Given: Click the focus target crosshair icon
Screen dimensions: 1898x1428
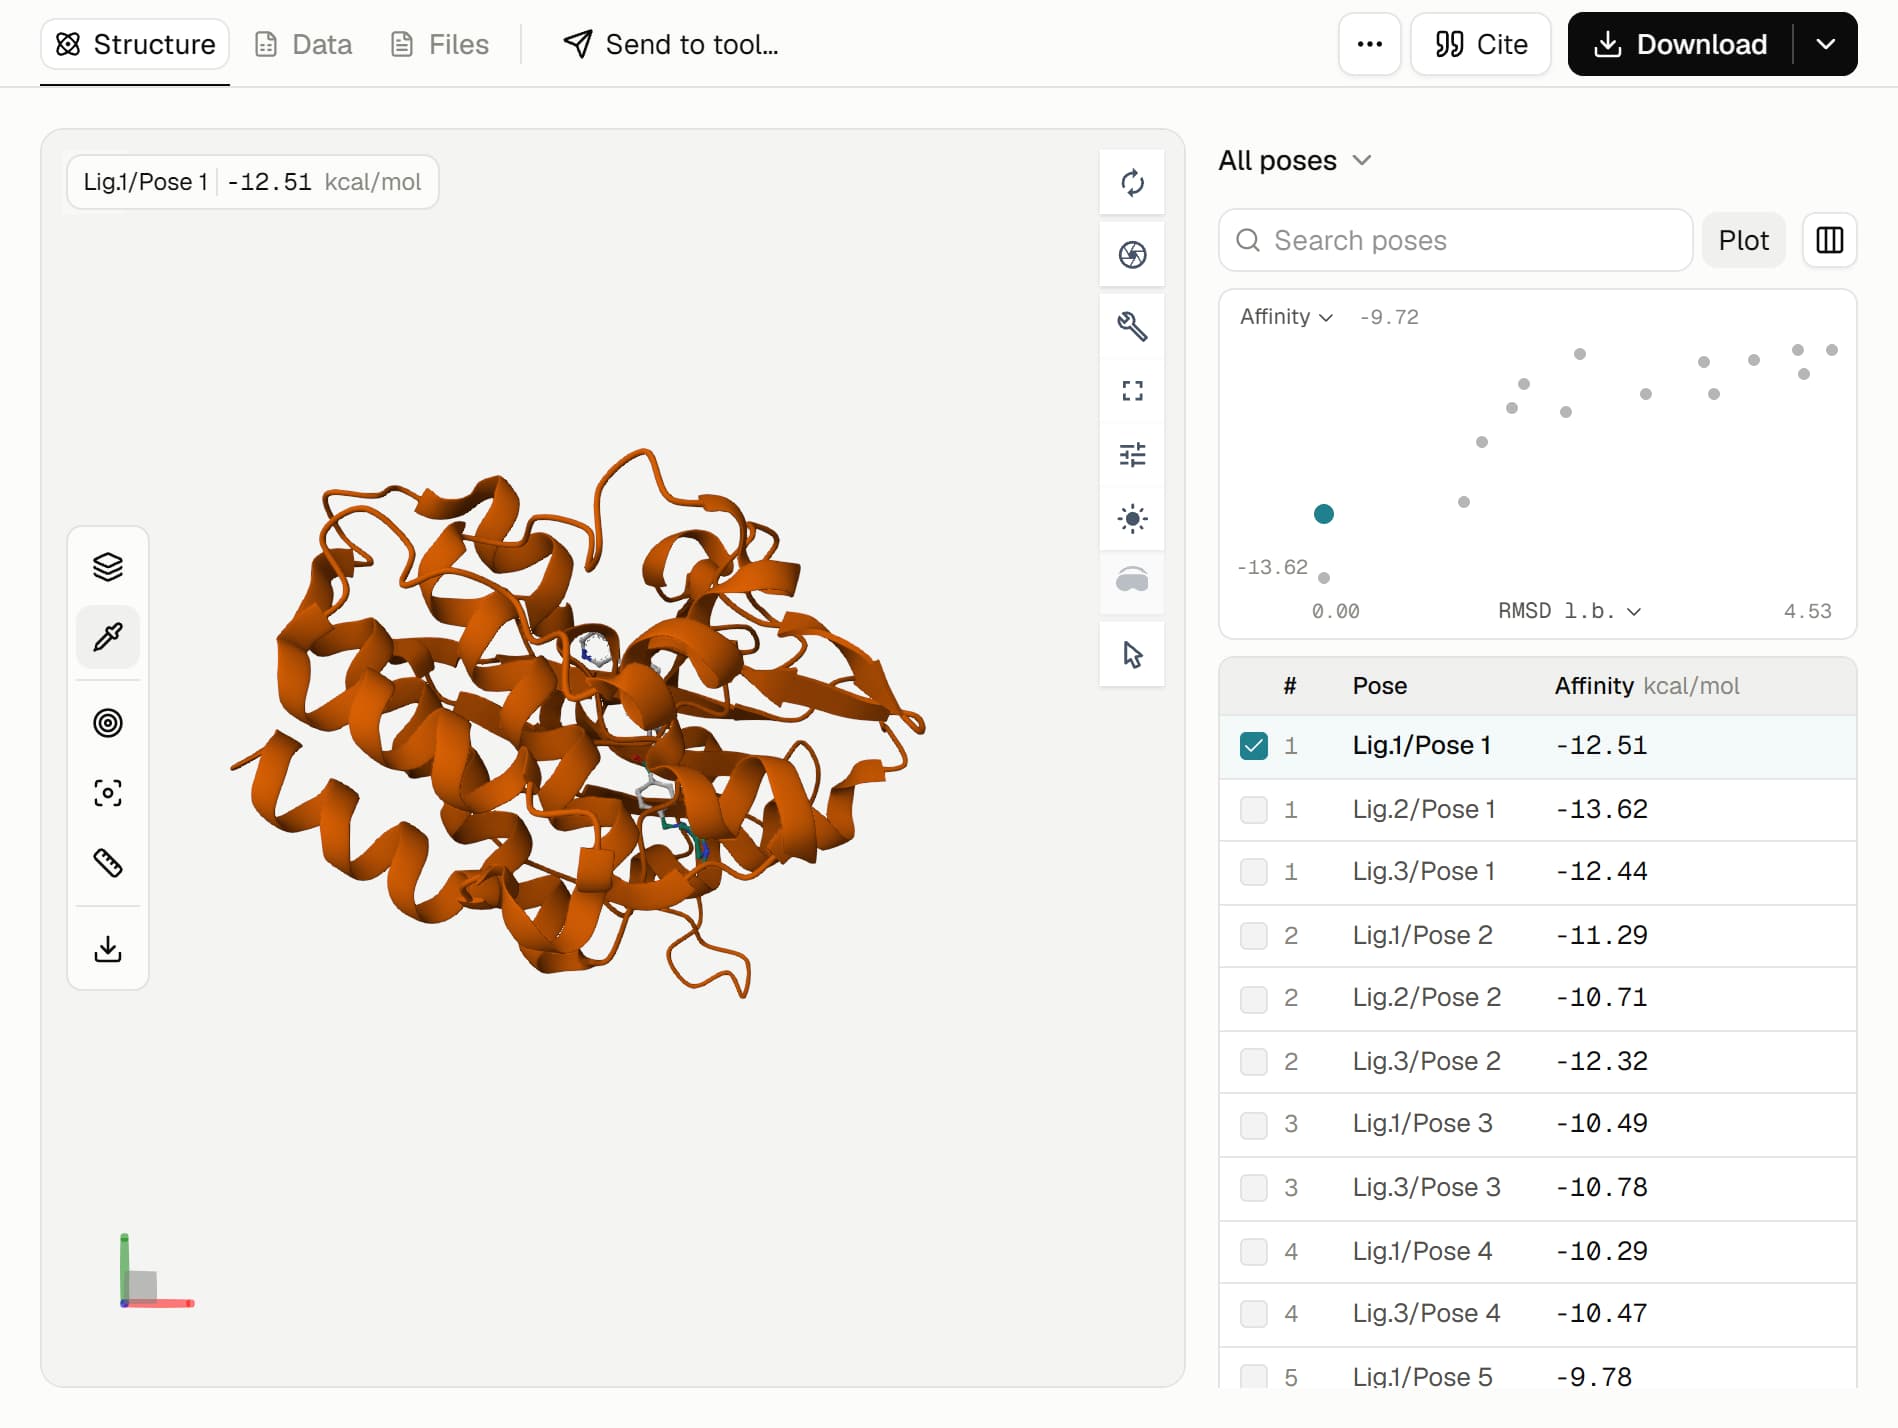Looking at the screenshot, I should point(108,793).
